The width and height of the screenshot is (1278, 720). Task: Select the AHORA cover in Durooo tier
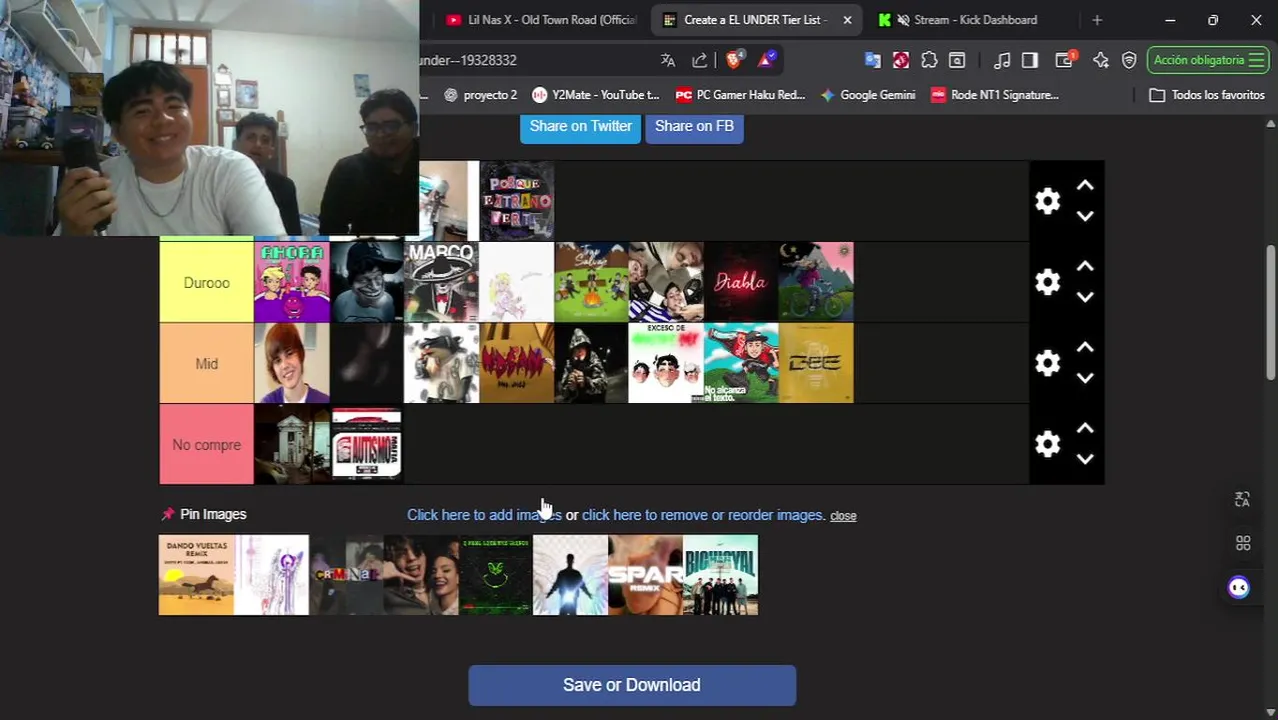pyautogui.click(x=292, y=282)
